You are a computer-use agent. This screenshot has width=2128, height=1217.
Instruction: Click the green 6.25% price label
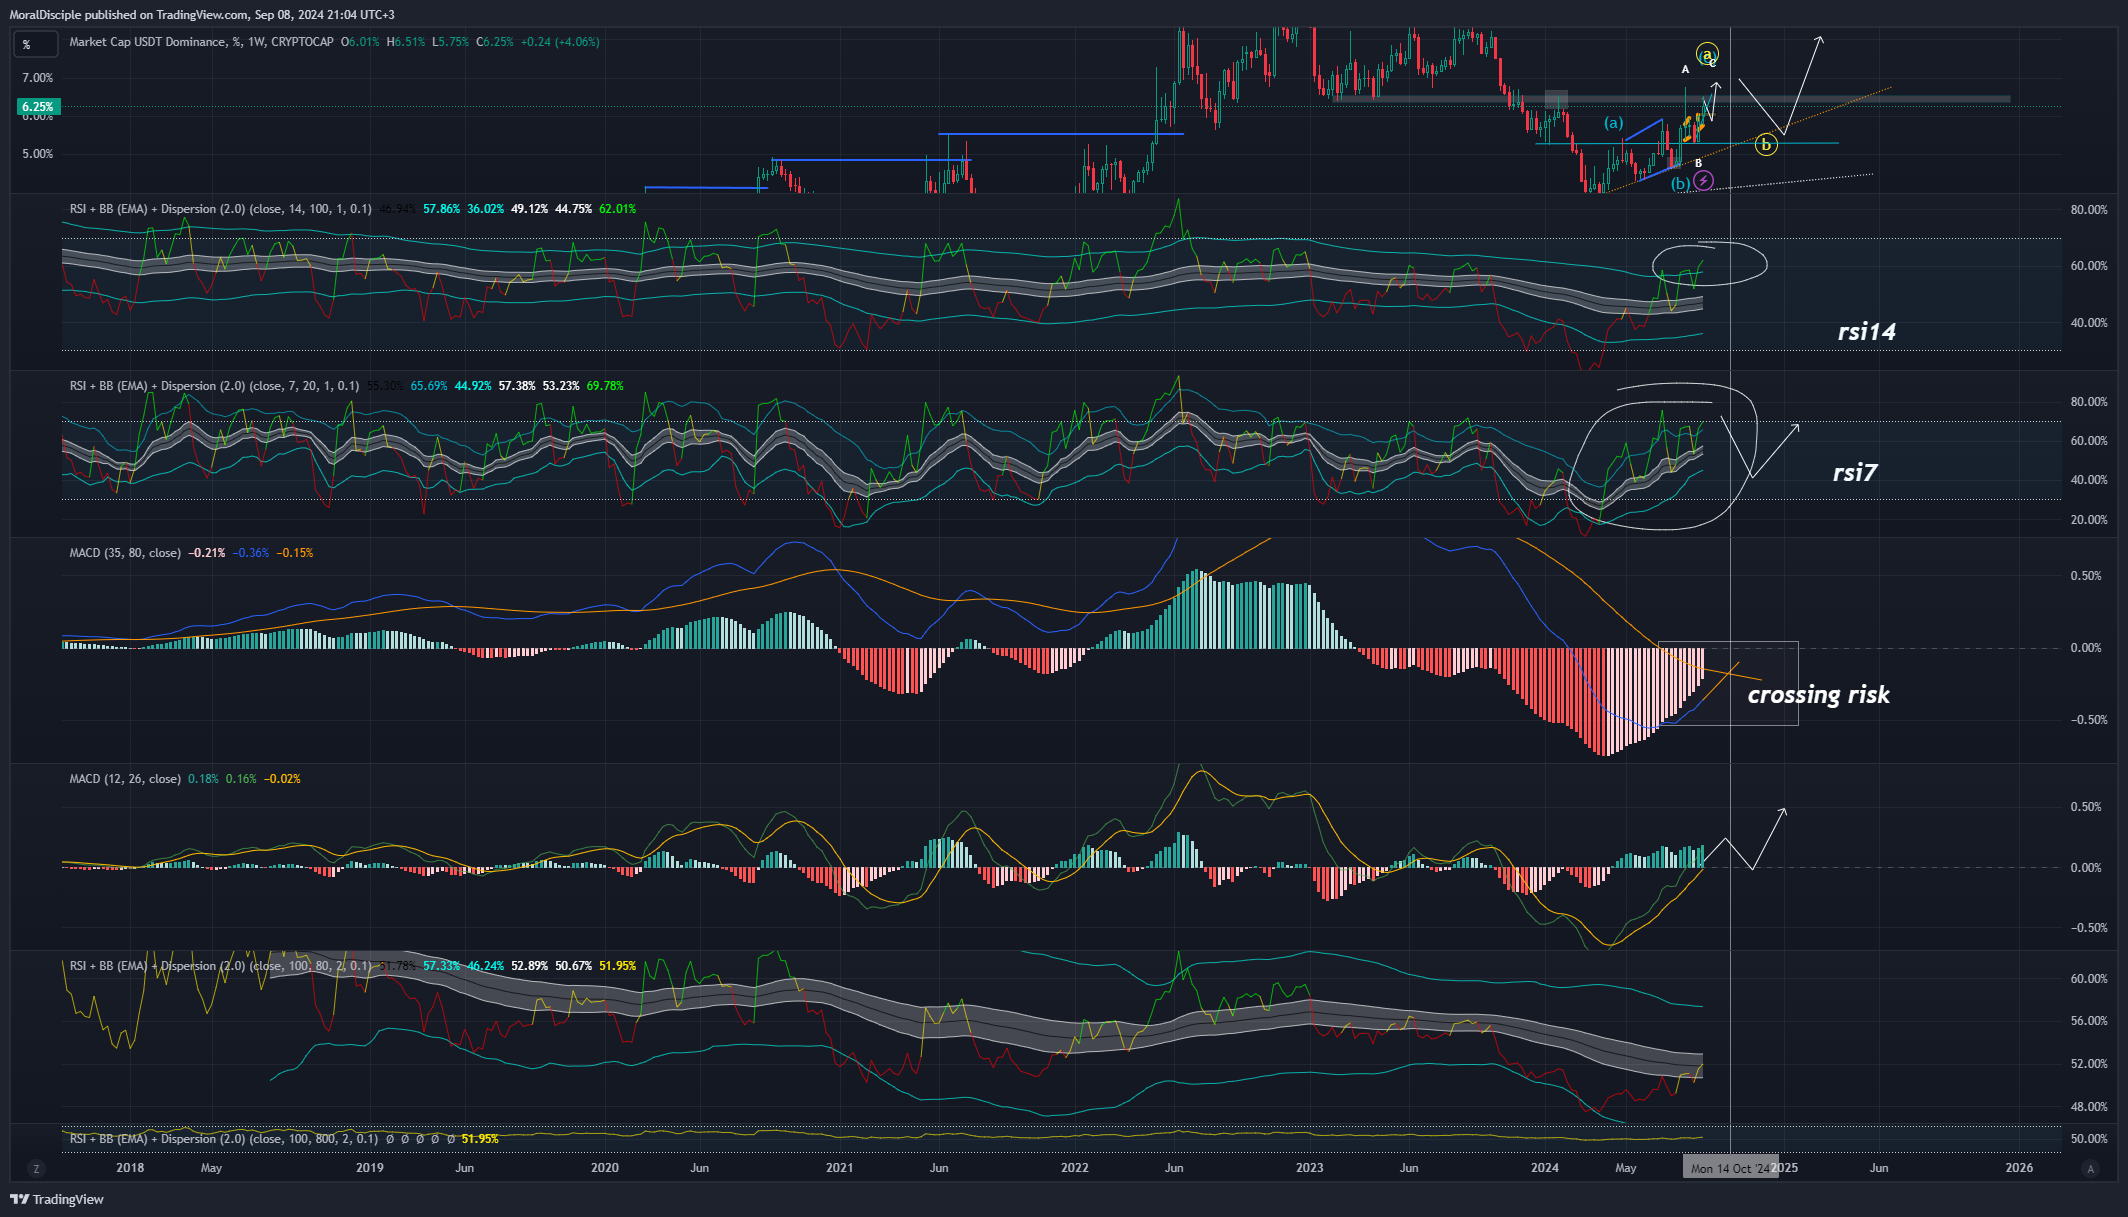[38, 107]
